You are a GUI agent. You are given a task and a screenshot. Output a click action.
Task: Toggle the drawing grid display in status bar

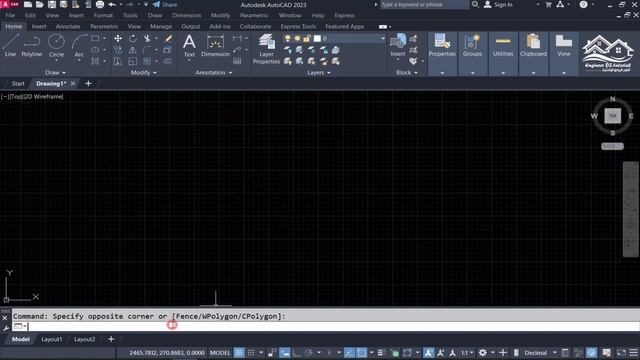239,353
